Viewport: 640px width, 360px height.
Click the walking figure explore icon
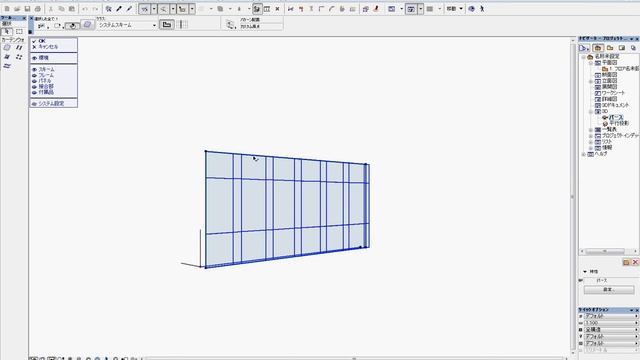pos(482,9)
